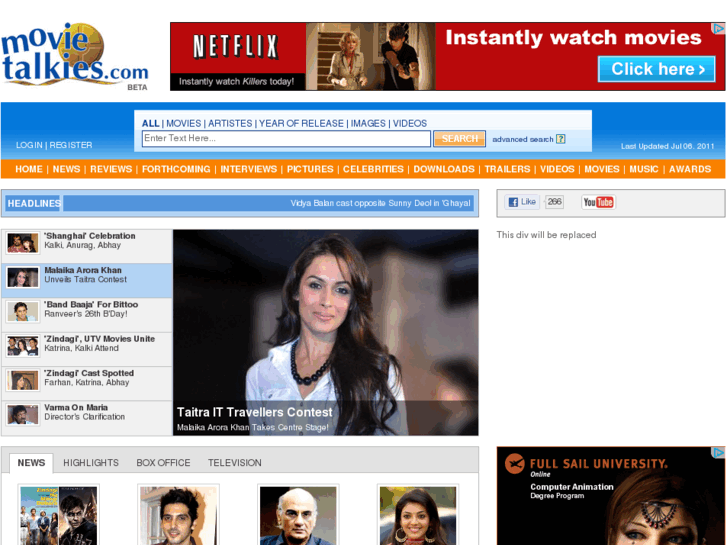This screenshot has width=727, height=545.
Task: Open the 'Shanghai' Celebration story thumbnail
Action: click(x=22, y=243)
